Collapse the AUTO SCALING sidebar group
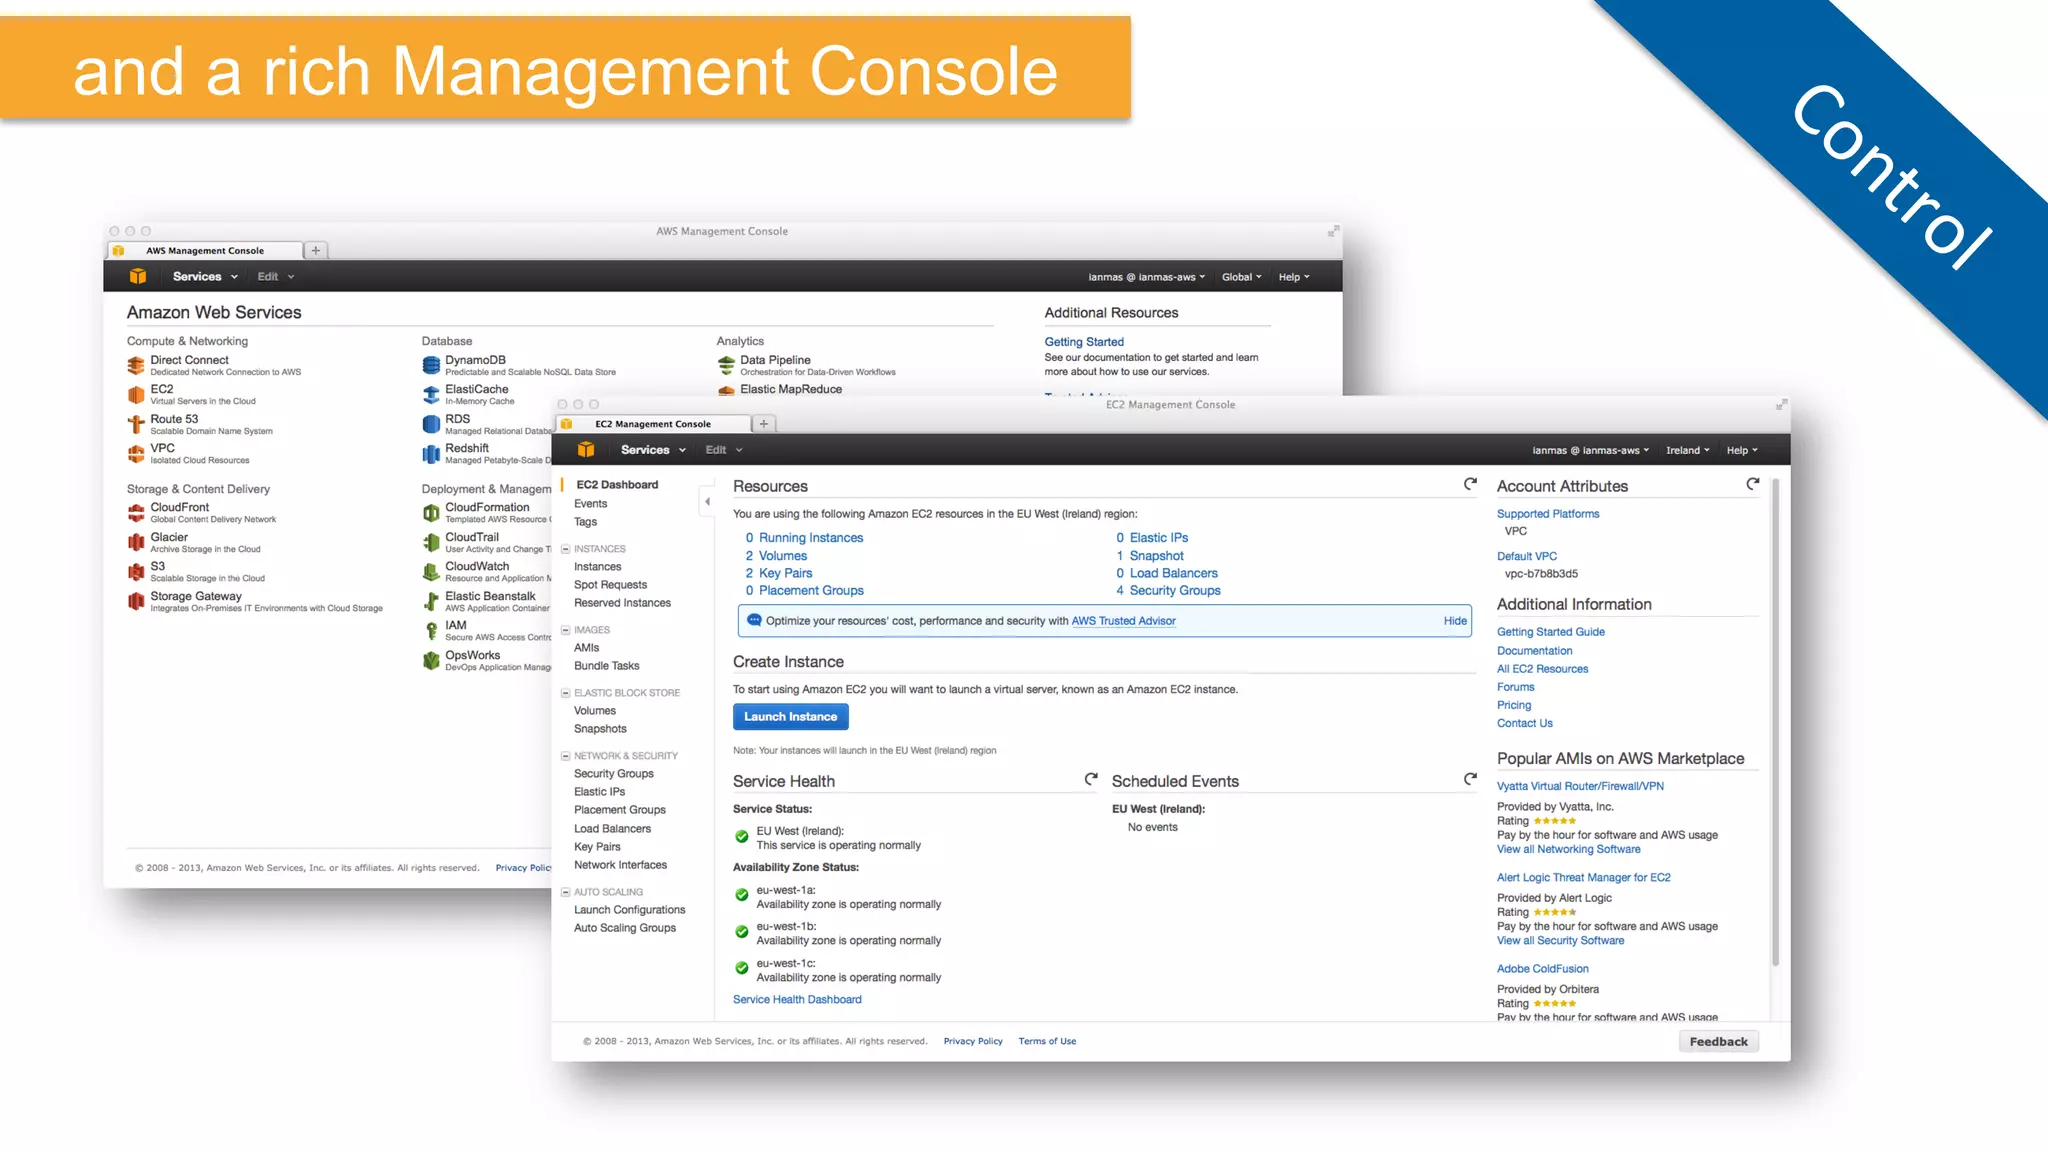2048x1152 pixels. 566,892
